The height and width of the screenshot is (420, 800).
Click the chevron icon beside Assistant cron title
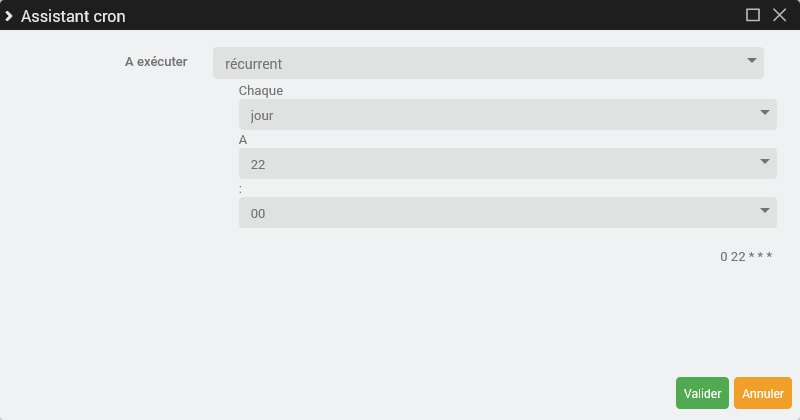(x=9, y=16)
